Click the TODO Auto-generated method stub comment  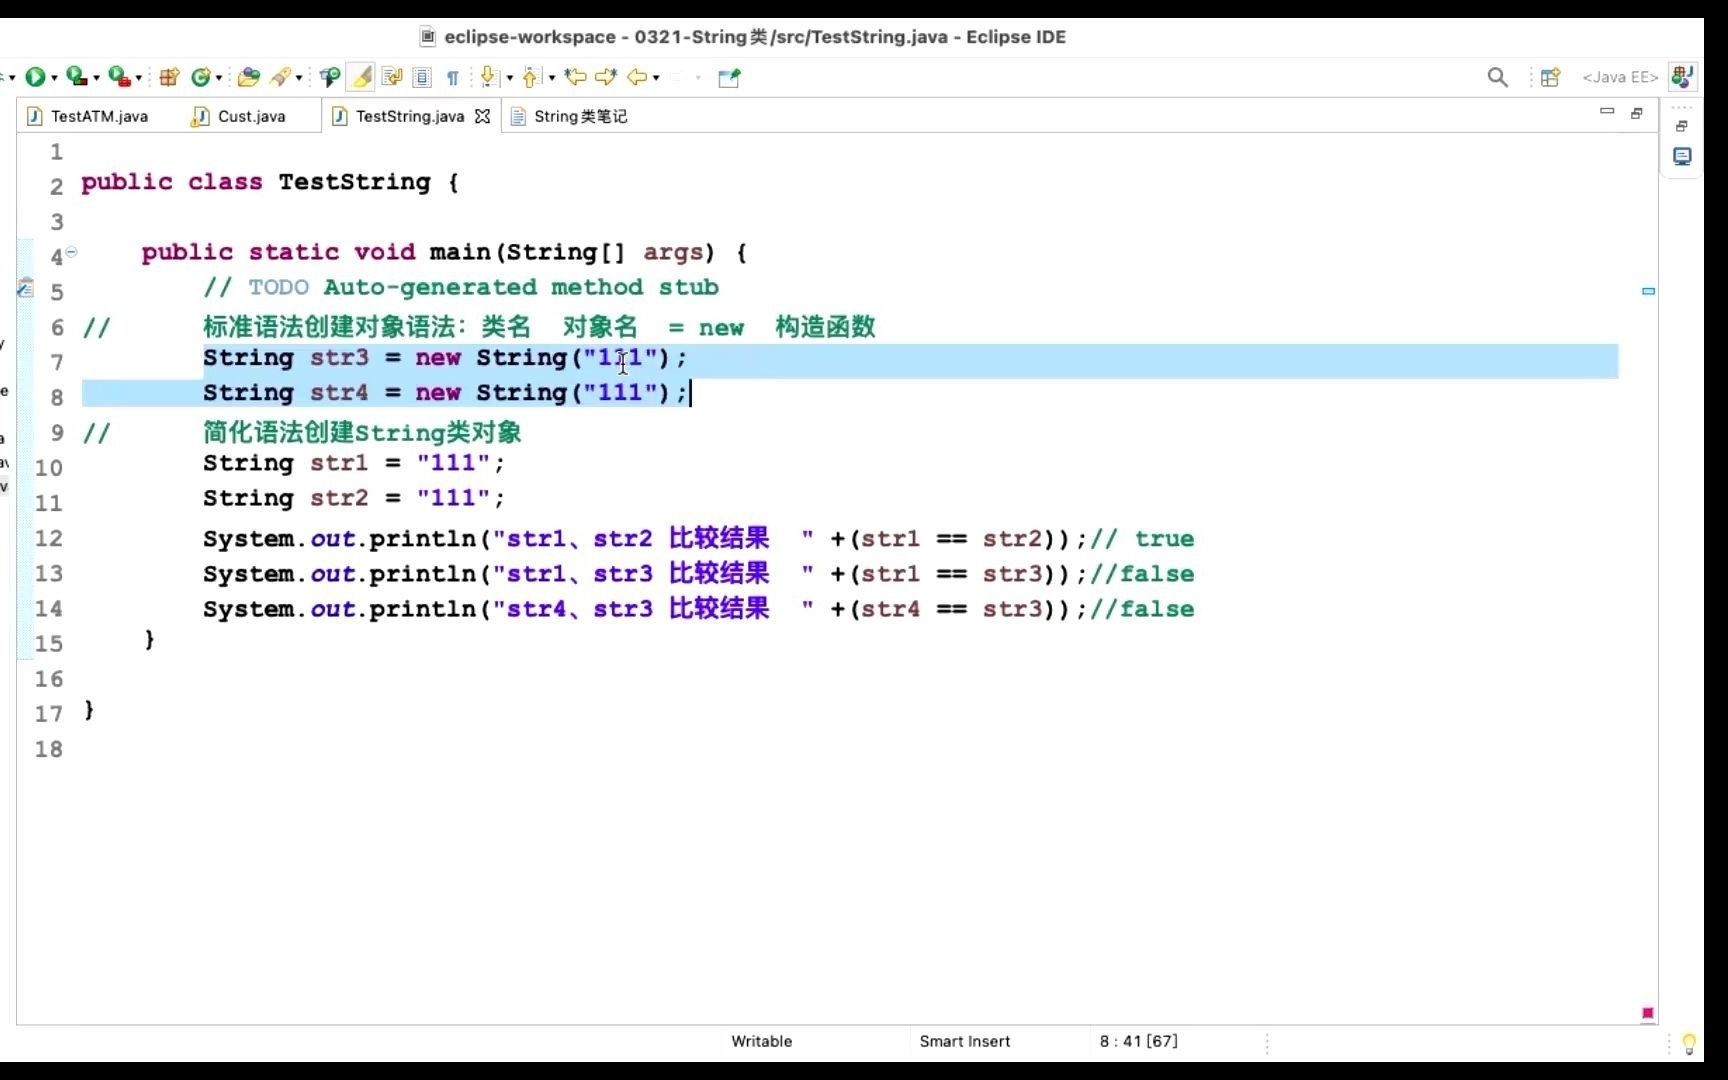(x=461, y=288)
